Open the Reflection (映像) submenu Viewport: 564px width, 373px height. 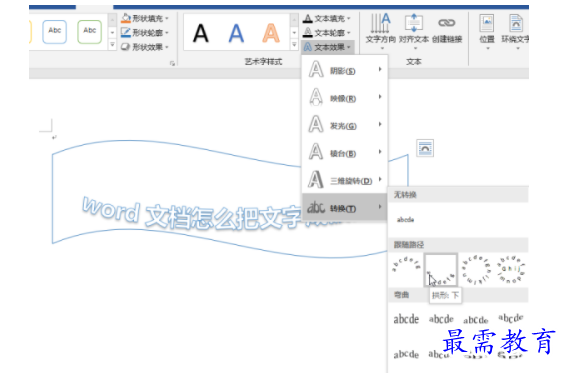pos(345,97)
